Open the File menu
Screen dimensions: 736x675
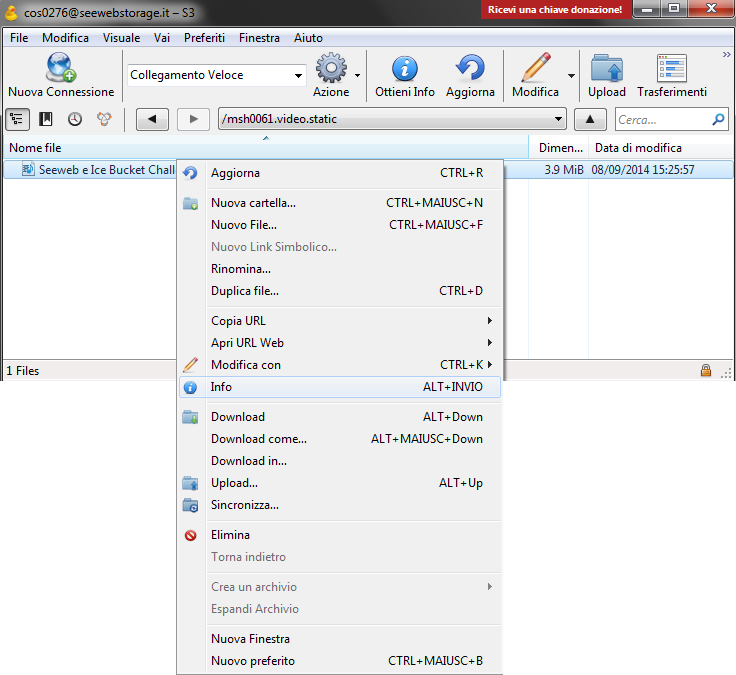coord(19,38)
